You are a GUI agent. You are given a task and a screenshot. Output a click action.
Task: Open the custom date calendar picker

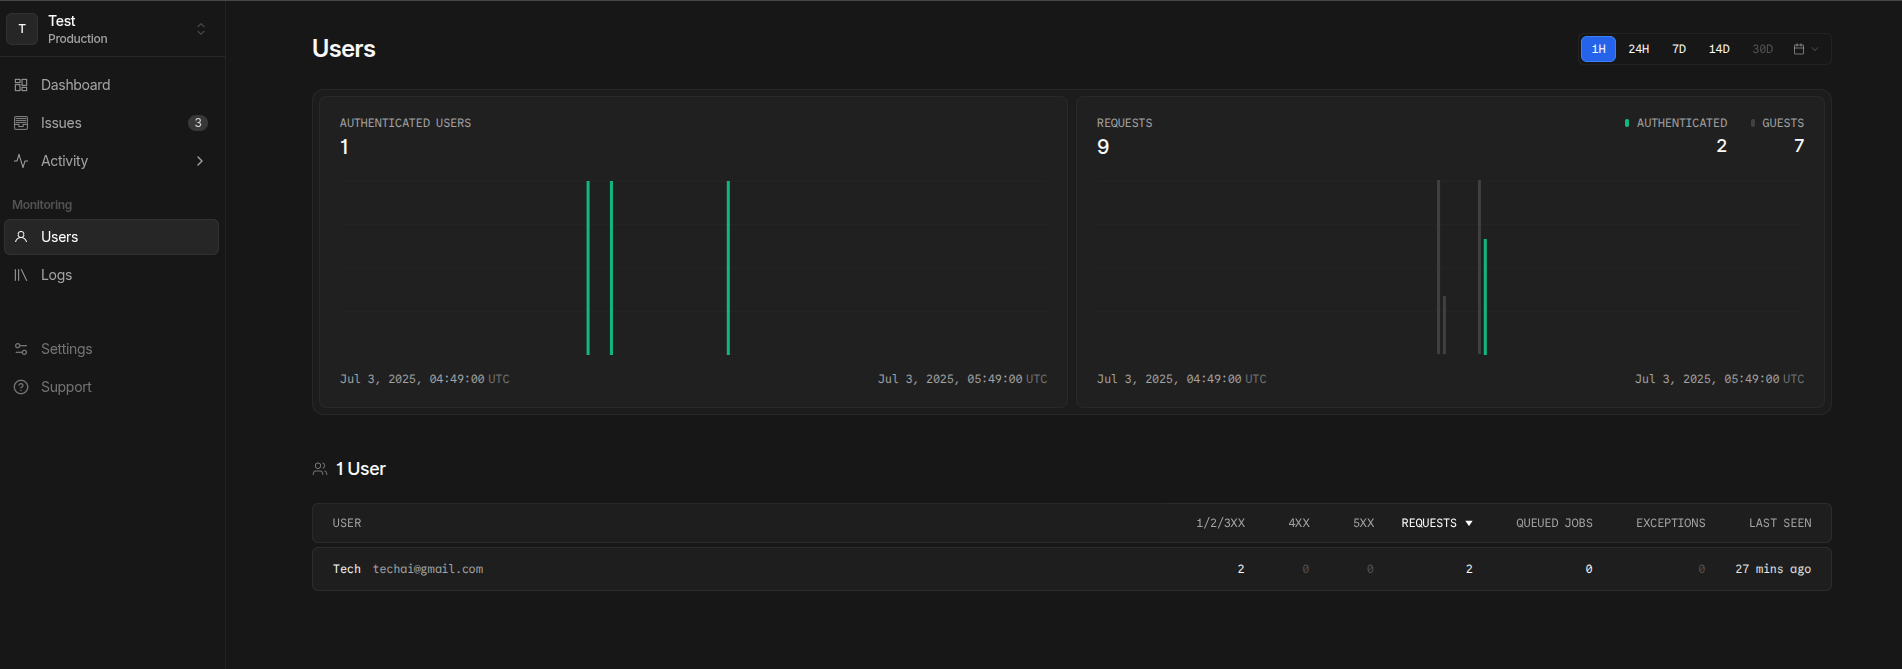pyautogui.click(x=1806, y=49)
